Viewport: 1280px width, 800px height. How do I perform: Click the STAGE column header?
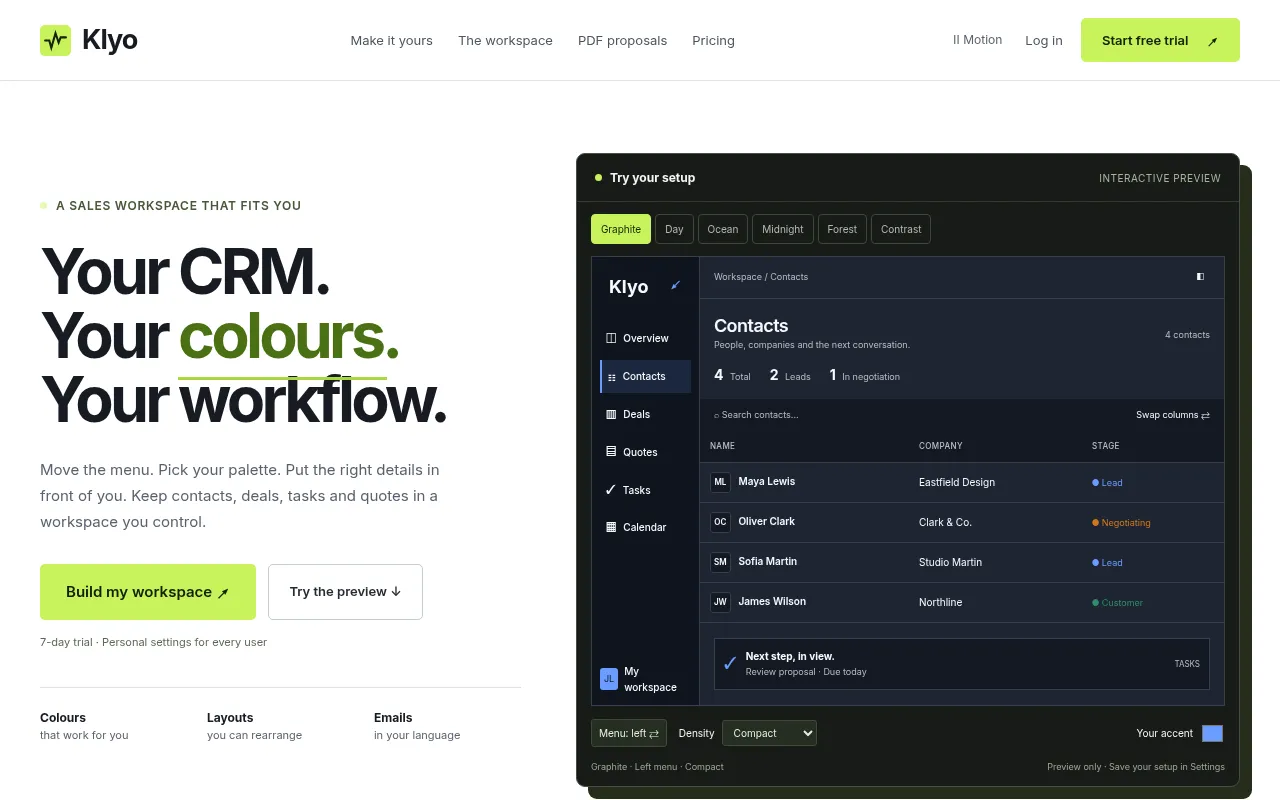[1105, 446]
